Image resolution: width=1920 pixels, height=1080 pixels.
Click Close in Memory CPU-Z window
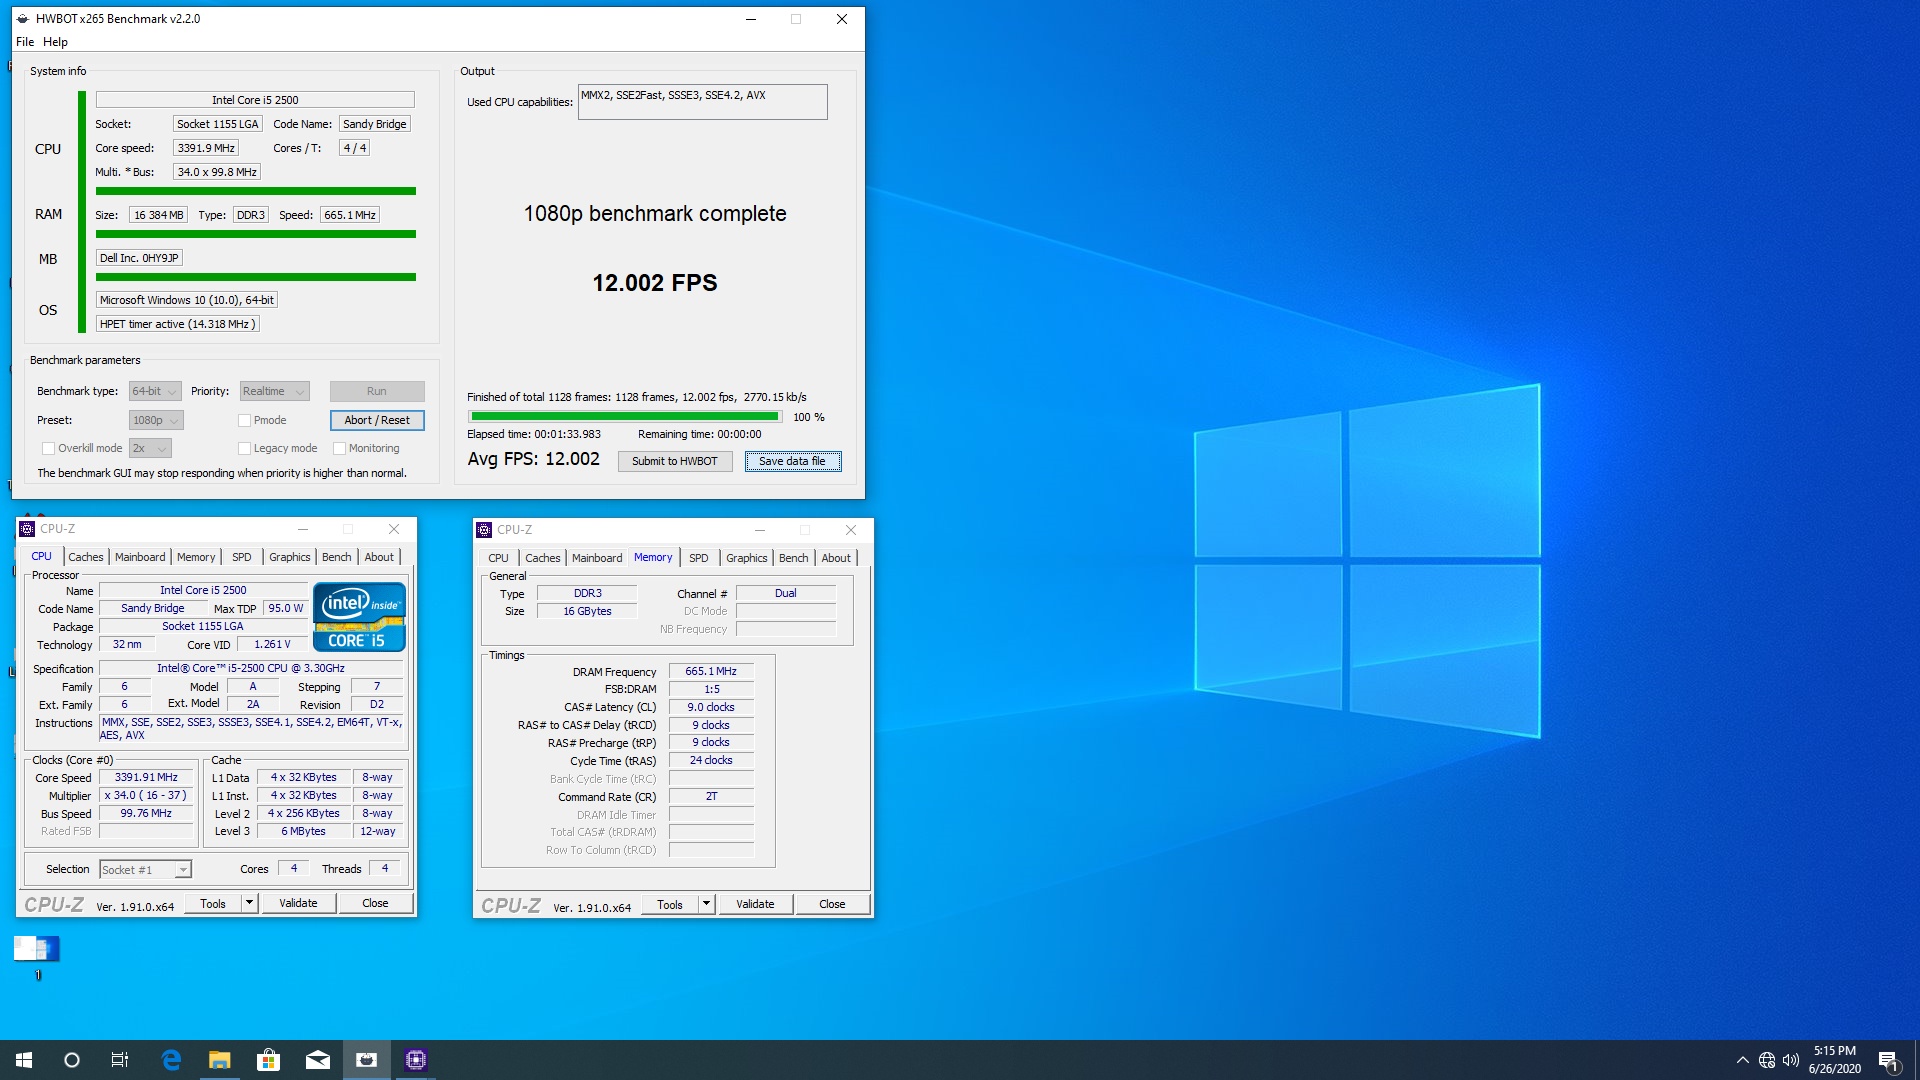point(832,904)
